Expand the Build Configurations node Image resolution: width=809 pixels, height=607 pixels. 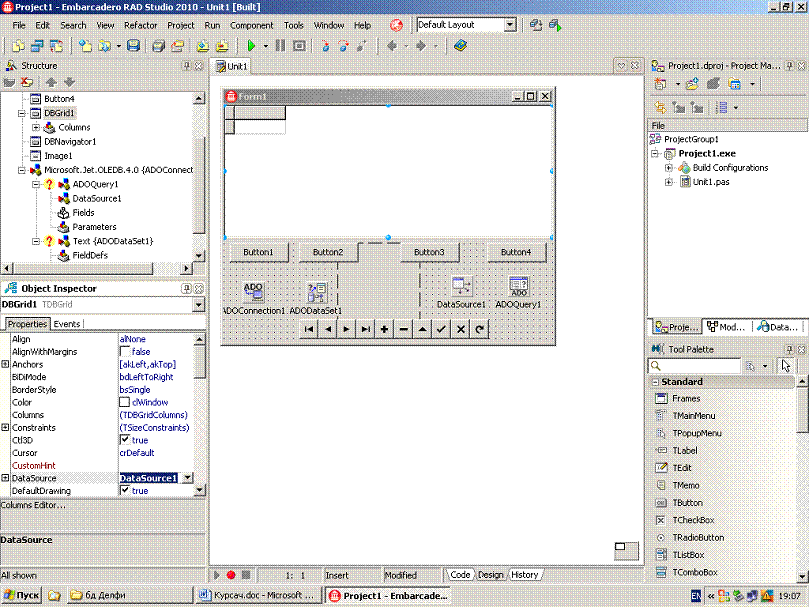[669, 168]
